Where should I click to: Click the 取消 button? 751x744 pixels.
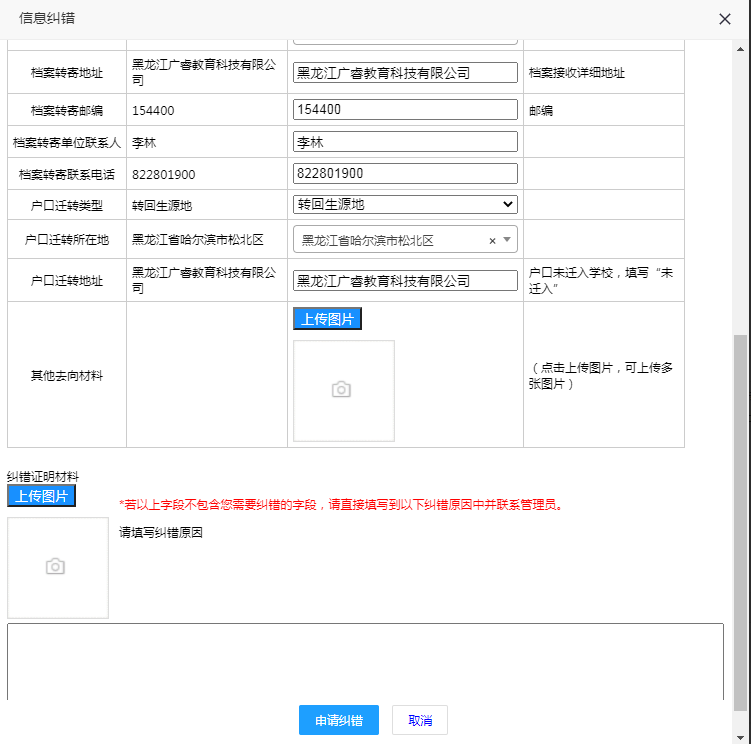pos(420,720)
